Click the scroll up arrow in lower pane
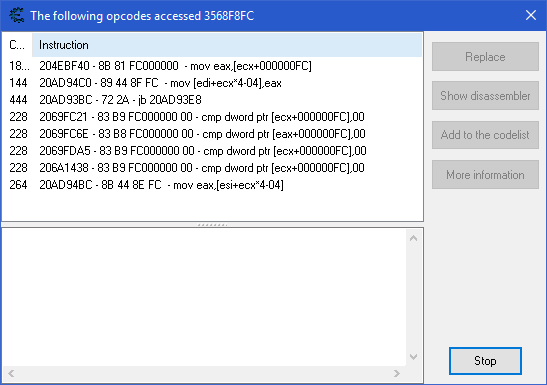Screen dimensions: 547x385 click(x=413, y=239)
